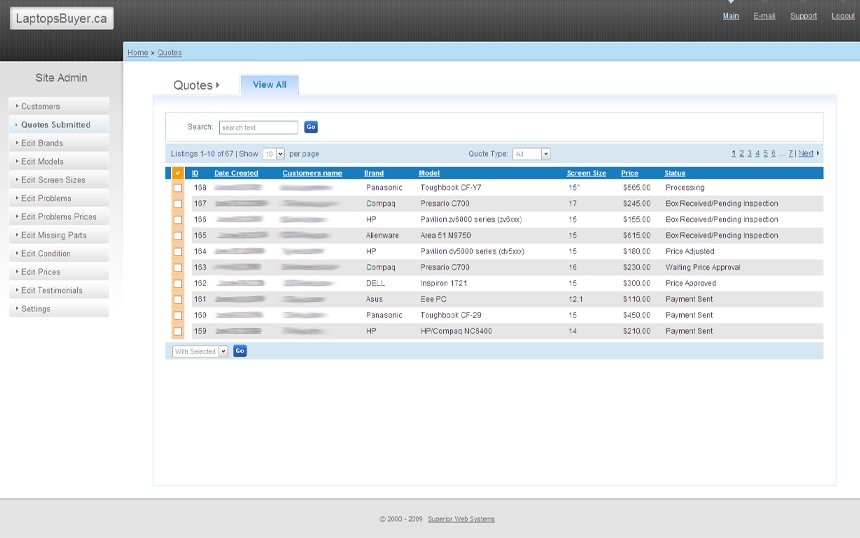
Task: Click the Quotes heading tab
Action: (x=196, y=86)
